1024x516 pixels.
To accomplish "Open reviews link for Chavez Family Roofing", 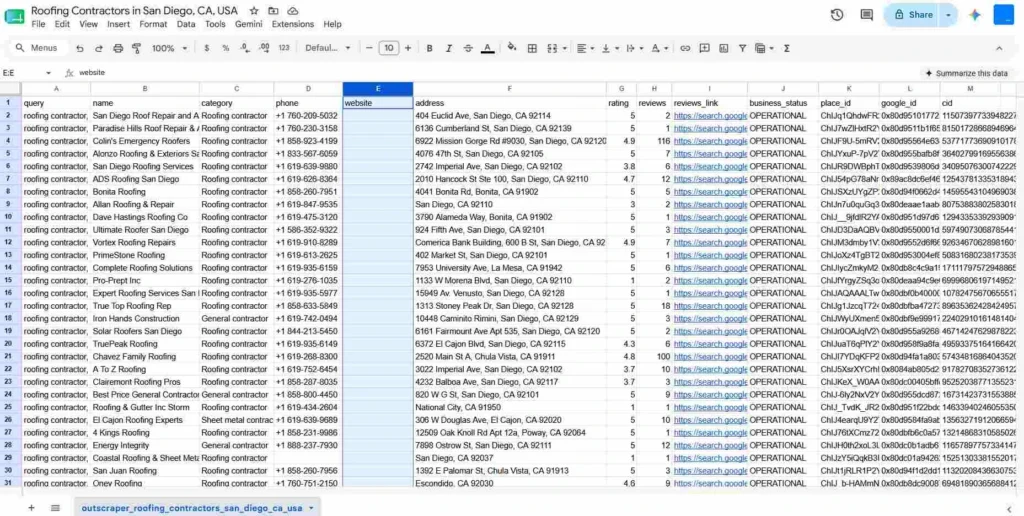I will 710,357.
